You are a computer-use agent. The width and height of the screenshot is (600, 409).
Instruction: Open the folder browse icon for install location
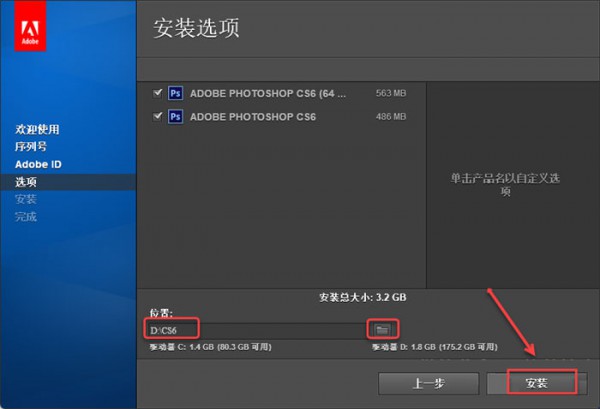tap(382, 329)
